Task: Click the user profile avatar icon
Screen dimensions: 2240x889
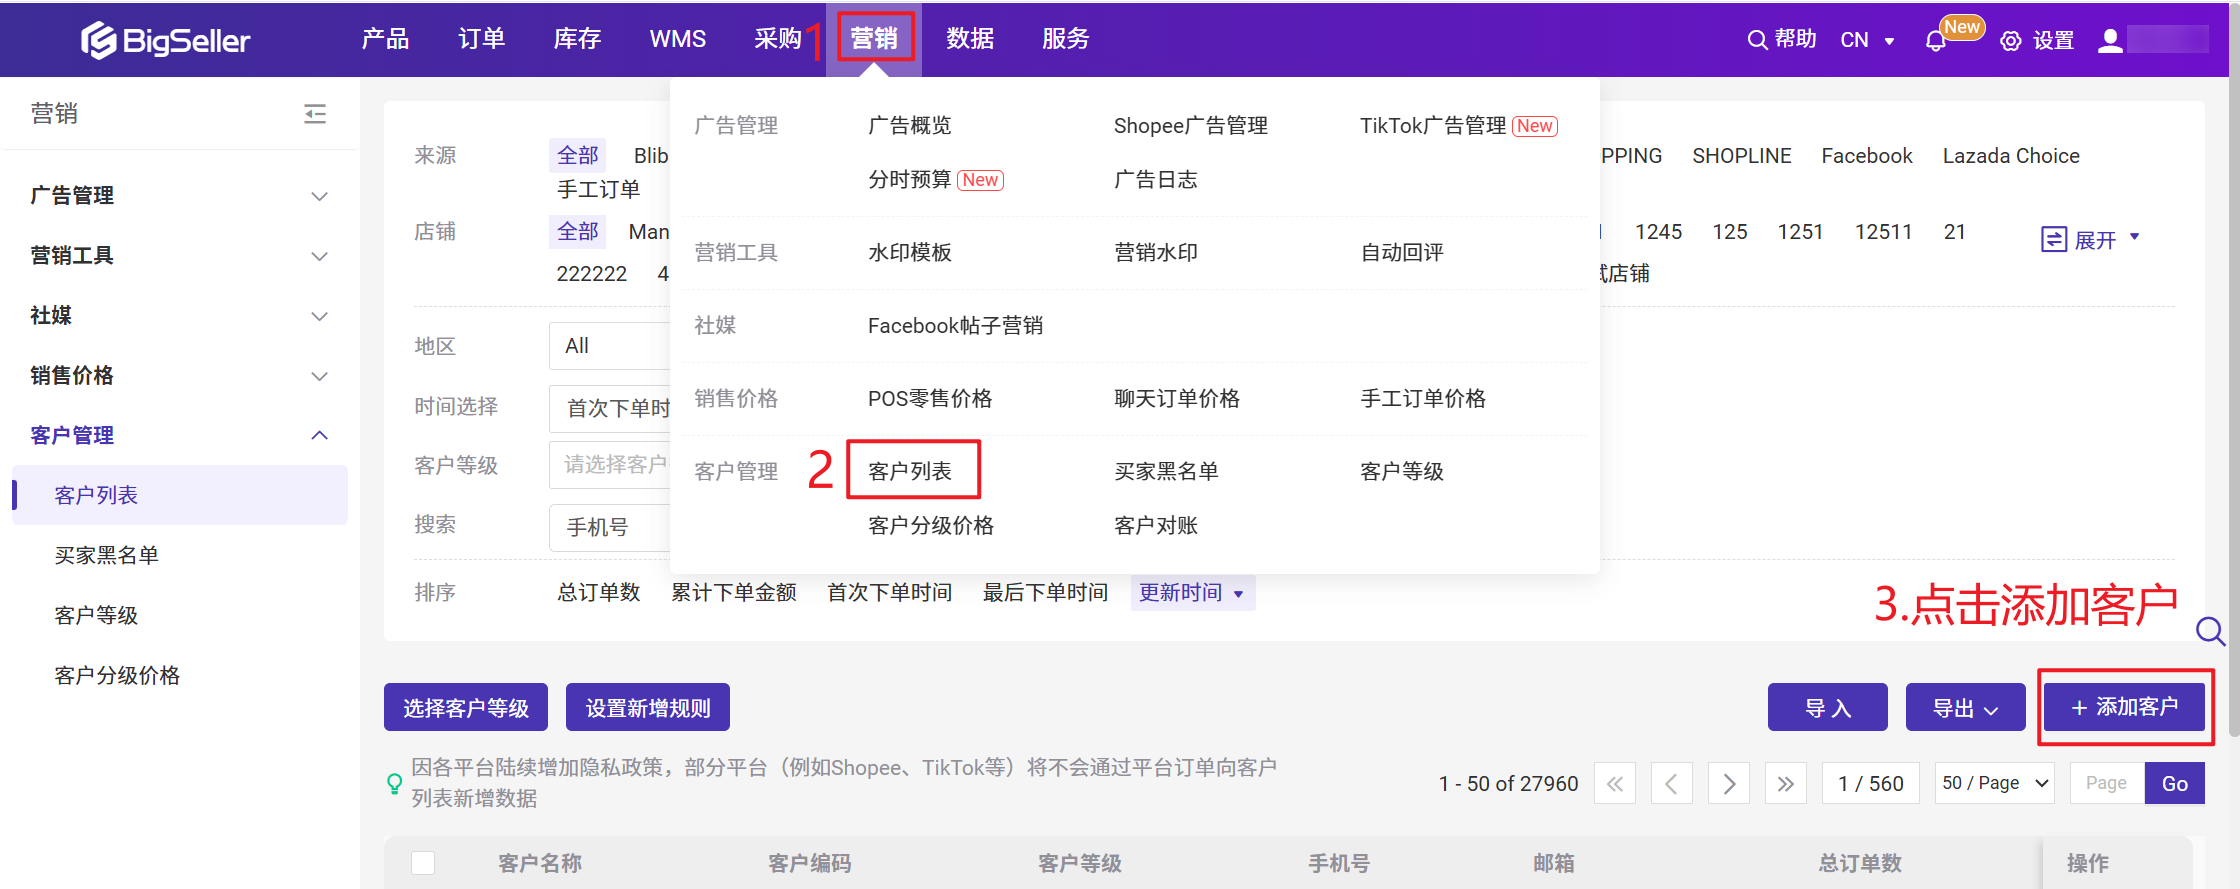Action: coord(2110,40)
